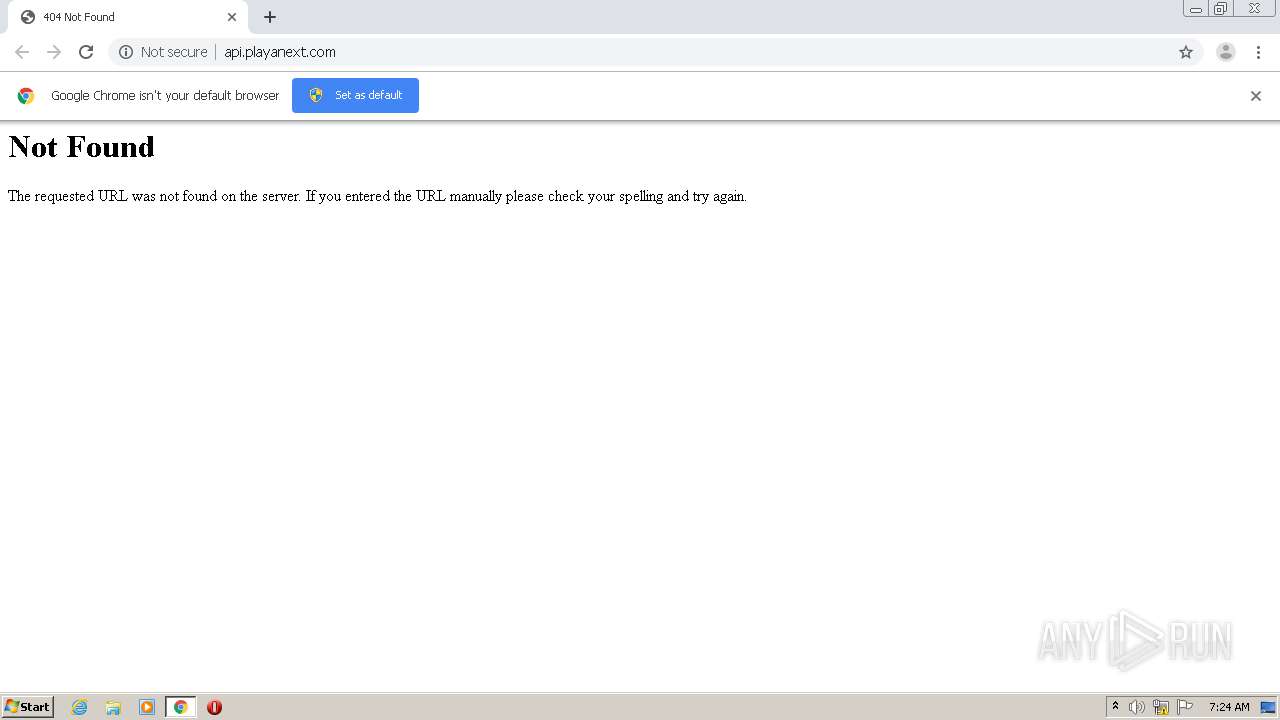Image resolution: width=1280 pixels, height=720 pixels.
Task: Open the Action Center flag icon
Action: [1185, 707]
